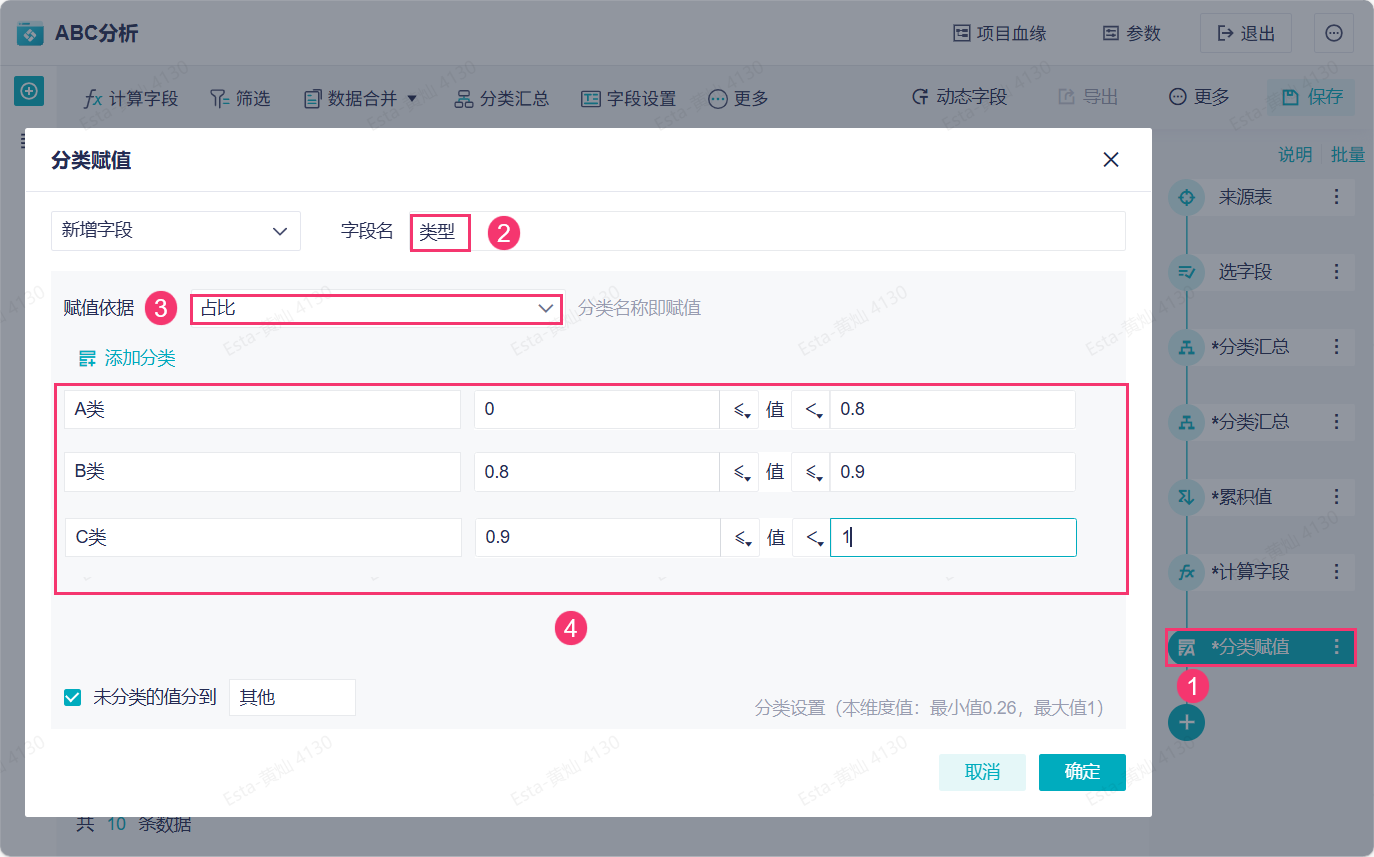Open the 来源表 step options menu
The image size is (1374, 857).
tap(1337, 197)
